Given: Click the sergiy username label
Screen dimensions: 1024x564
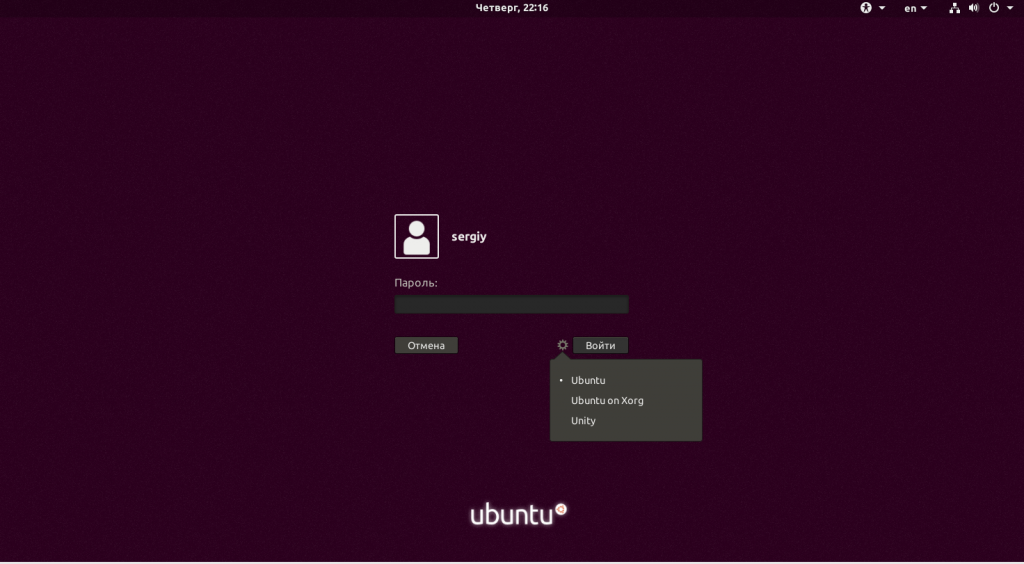Looking at the screenshot, I should point(469,238).
